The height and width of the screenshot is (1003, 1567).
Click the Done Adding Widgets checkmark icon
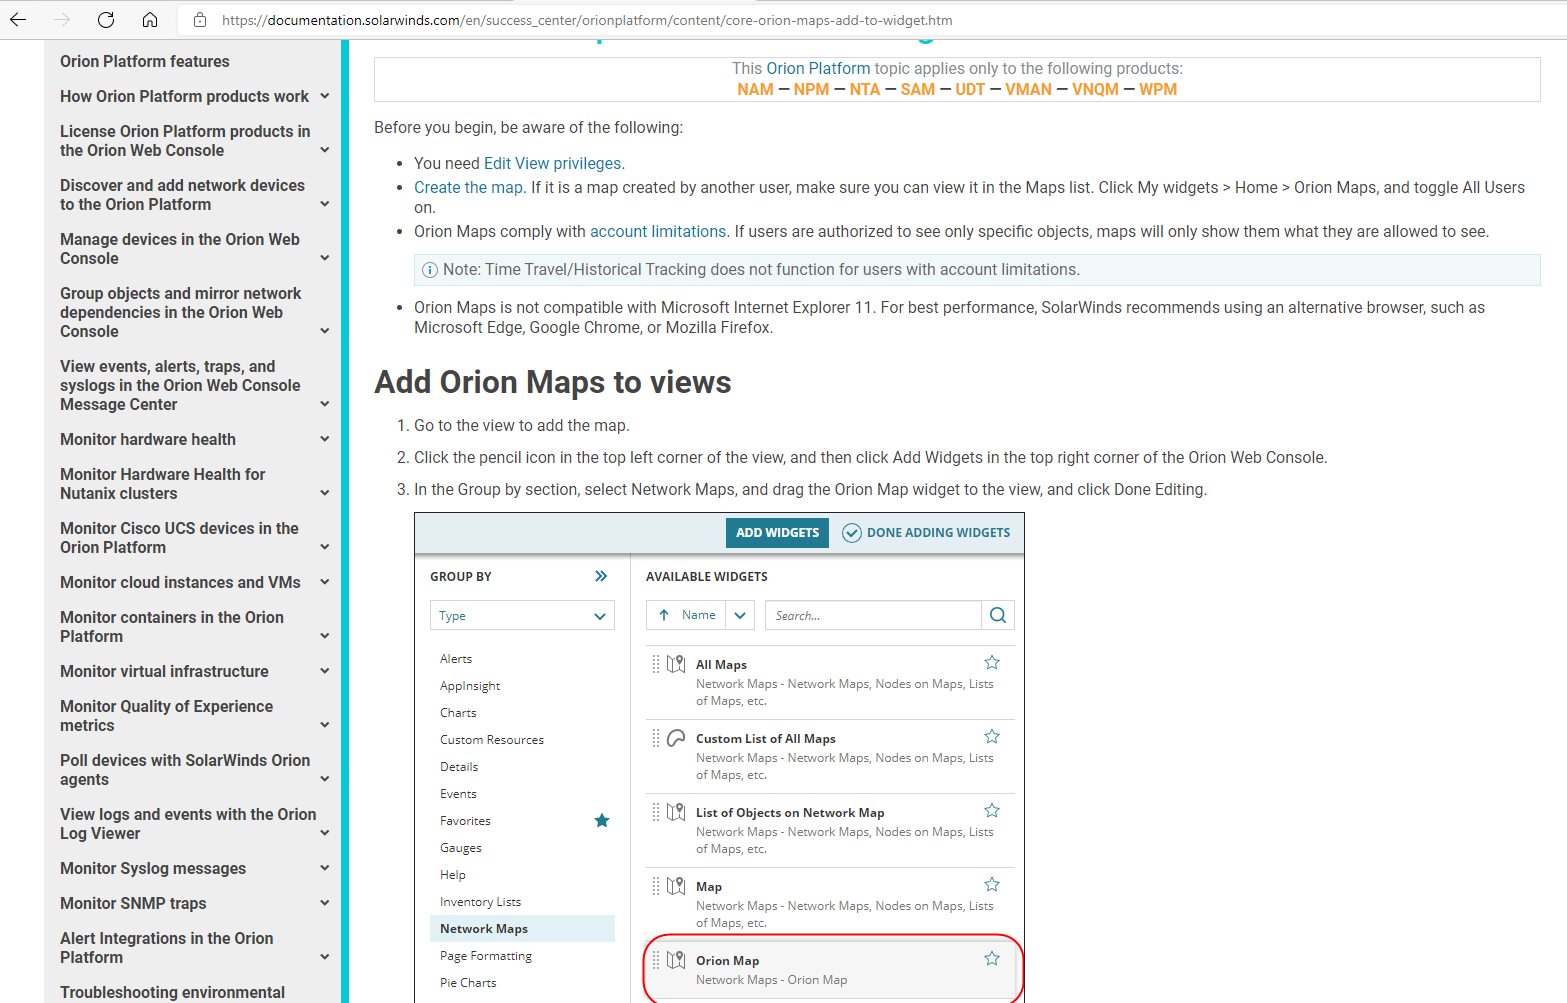pyautogui.click(x=852, y=533)
